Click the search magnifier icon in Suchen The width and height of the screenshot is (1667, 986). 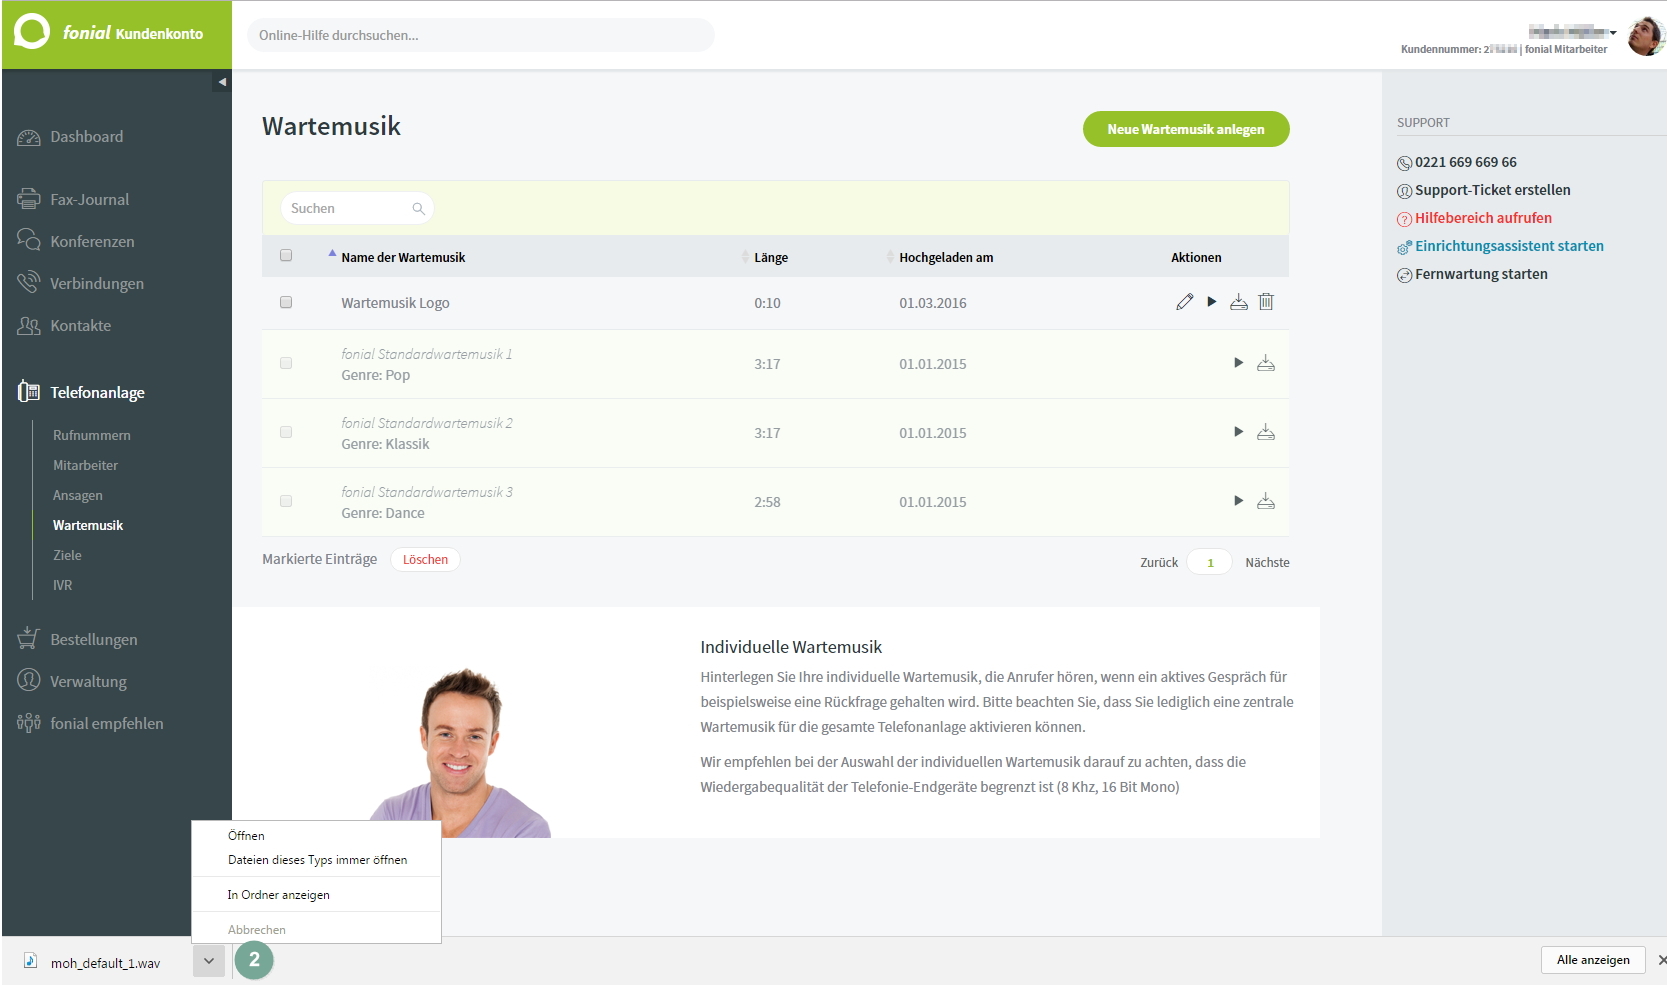click(419, 209)
